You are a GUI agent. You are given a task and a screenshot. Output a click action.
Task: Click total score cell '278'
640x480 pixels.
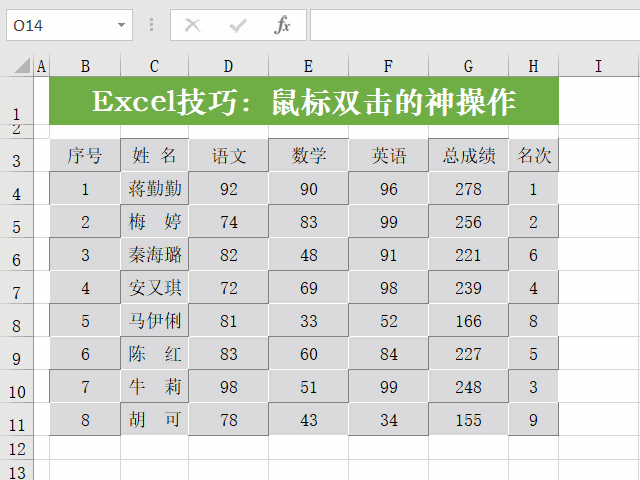click(468, 188)
